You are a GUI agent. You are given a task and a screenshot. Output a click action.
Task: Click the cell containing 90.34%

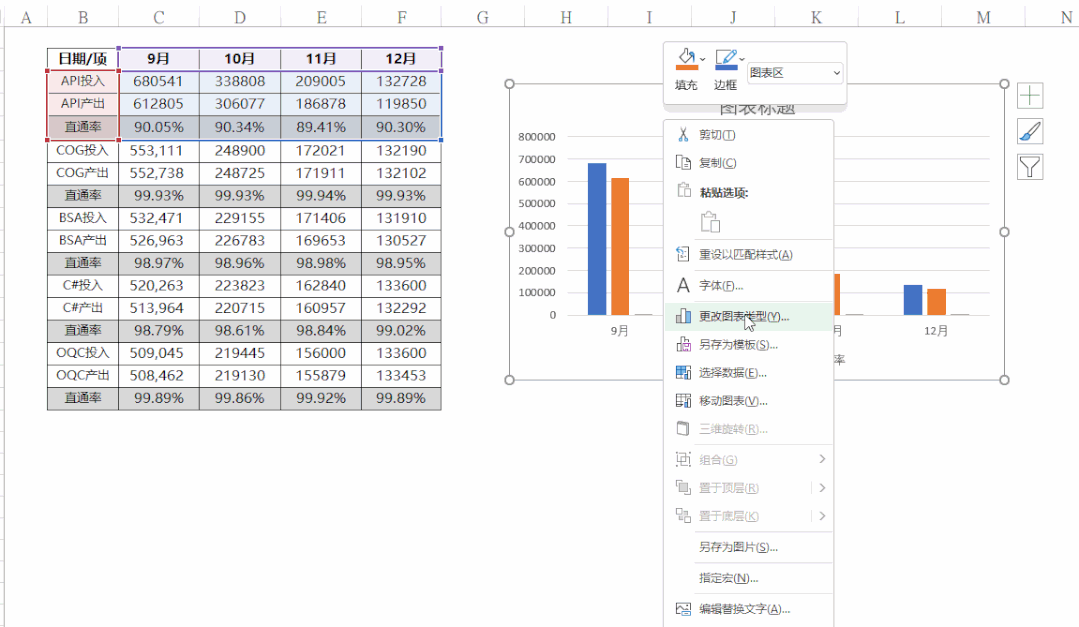pos(239,127)
